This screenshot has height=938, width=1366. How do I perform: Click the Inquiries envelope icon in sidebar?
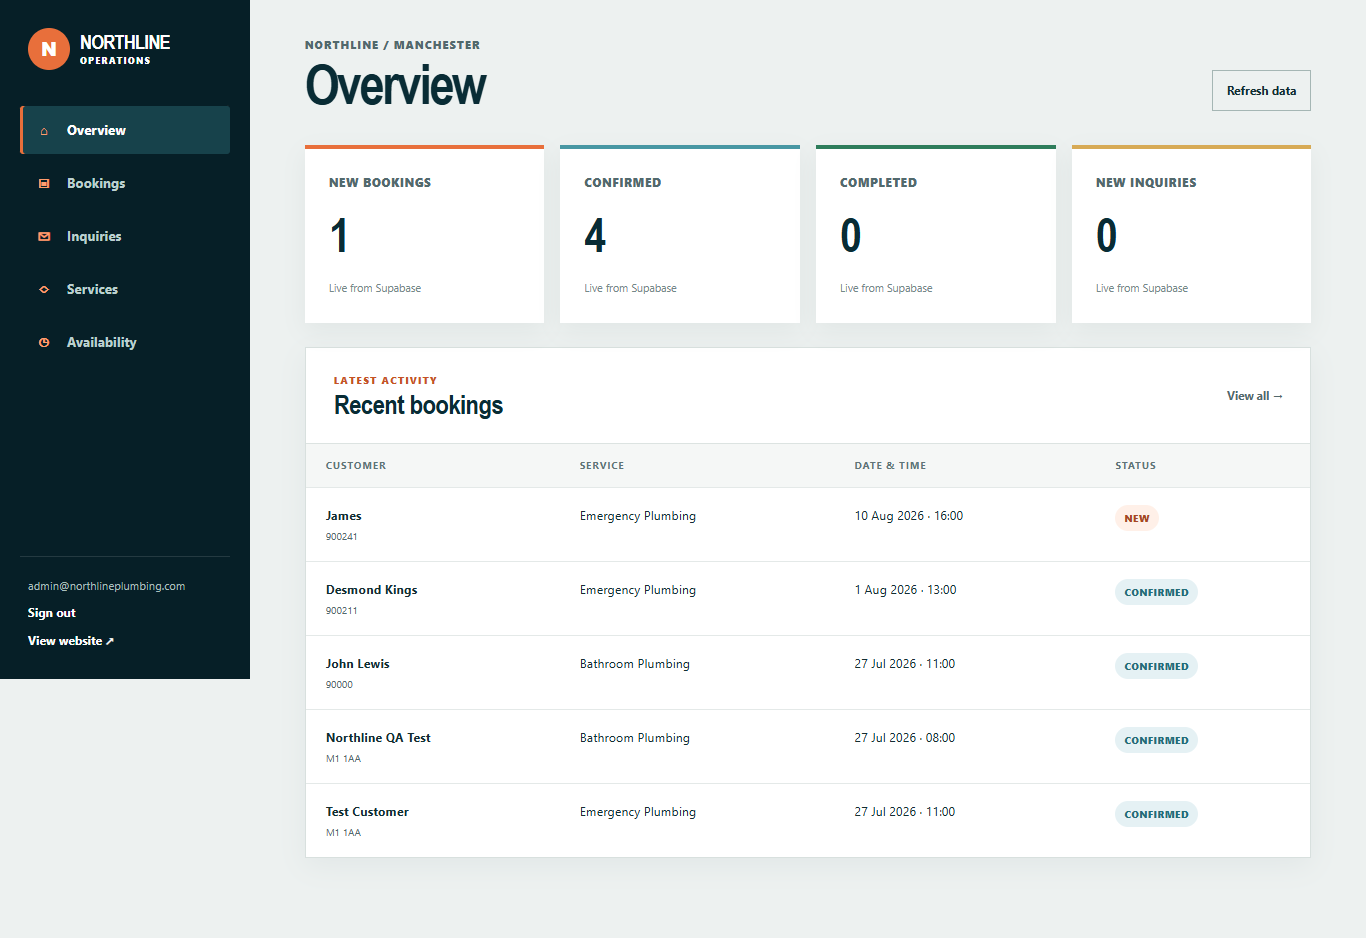(x=44, y=237)
